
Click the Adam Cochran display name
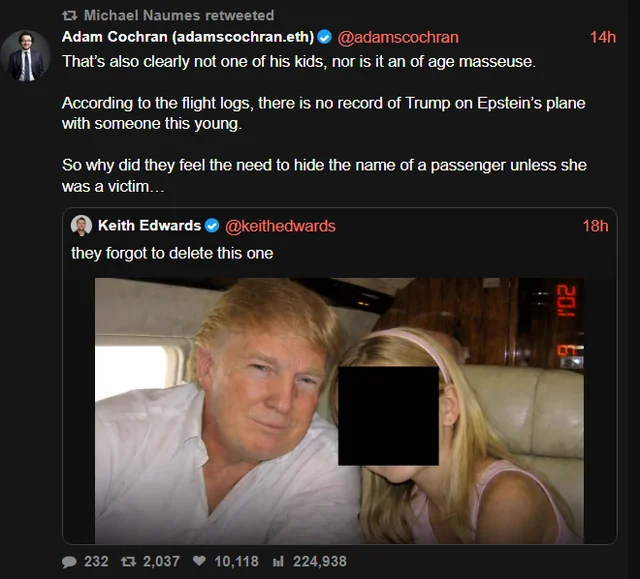pyautogui.click(x=188, y=37)
